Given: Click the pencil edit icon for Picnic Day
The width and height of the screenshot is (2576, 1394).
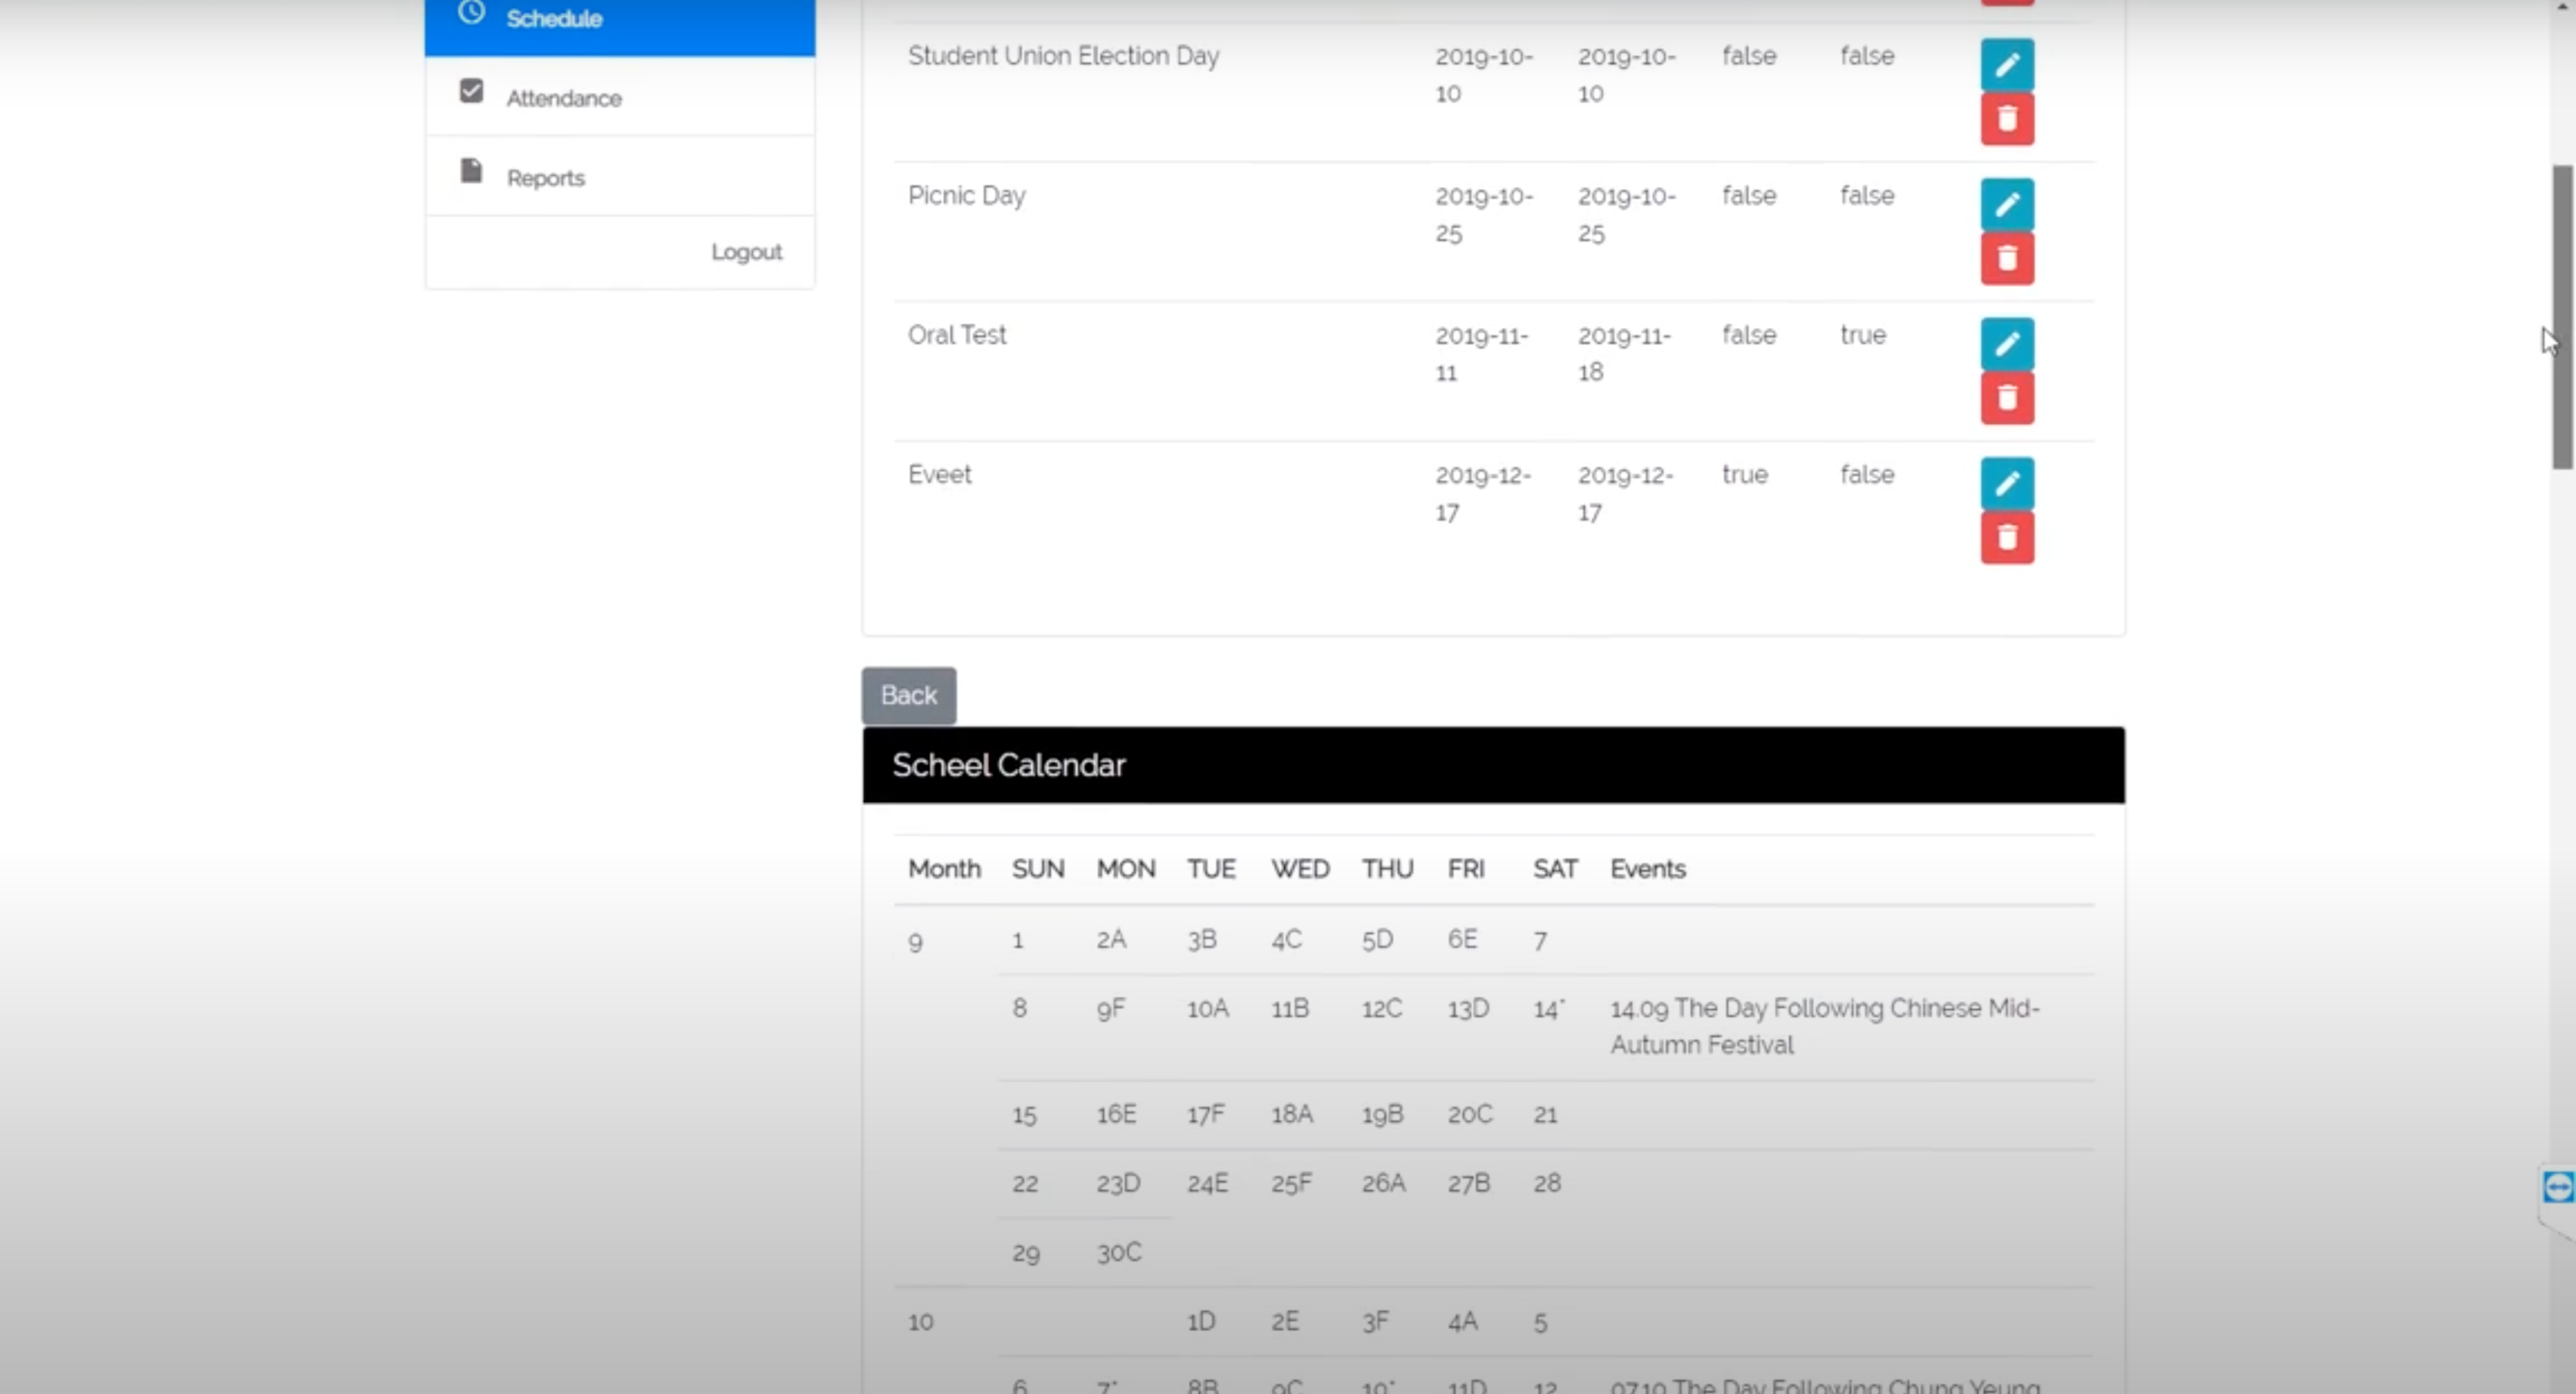Looking at the screenshot, I should pyautogui.click(x=2006, y=205).
